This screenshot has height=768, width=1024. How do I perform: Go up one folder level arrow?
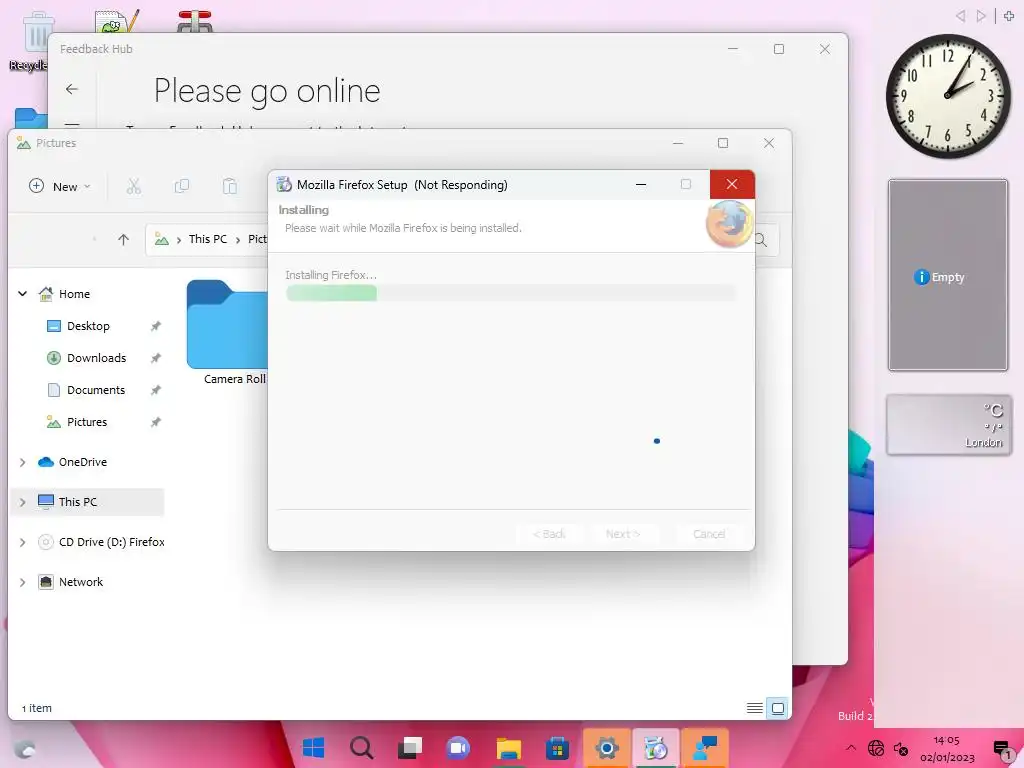coord(123,240)
